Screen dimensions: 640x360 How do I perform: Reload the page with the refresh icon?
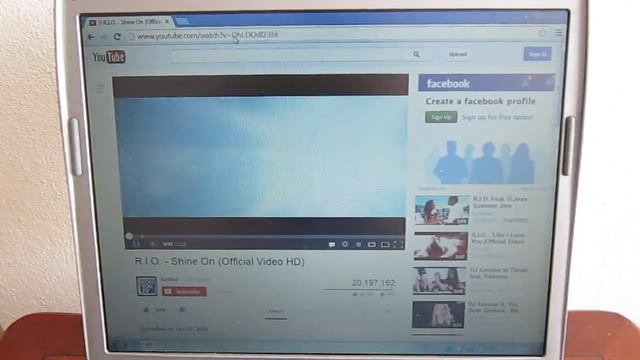coord(117,36)
